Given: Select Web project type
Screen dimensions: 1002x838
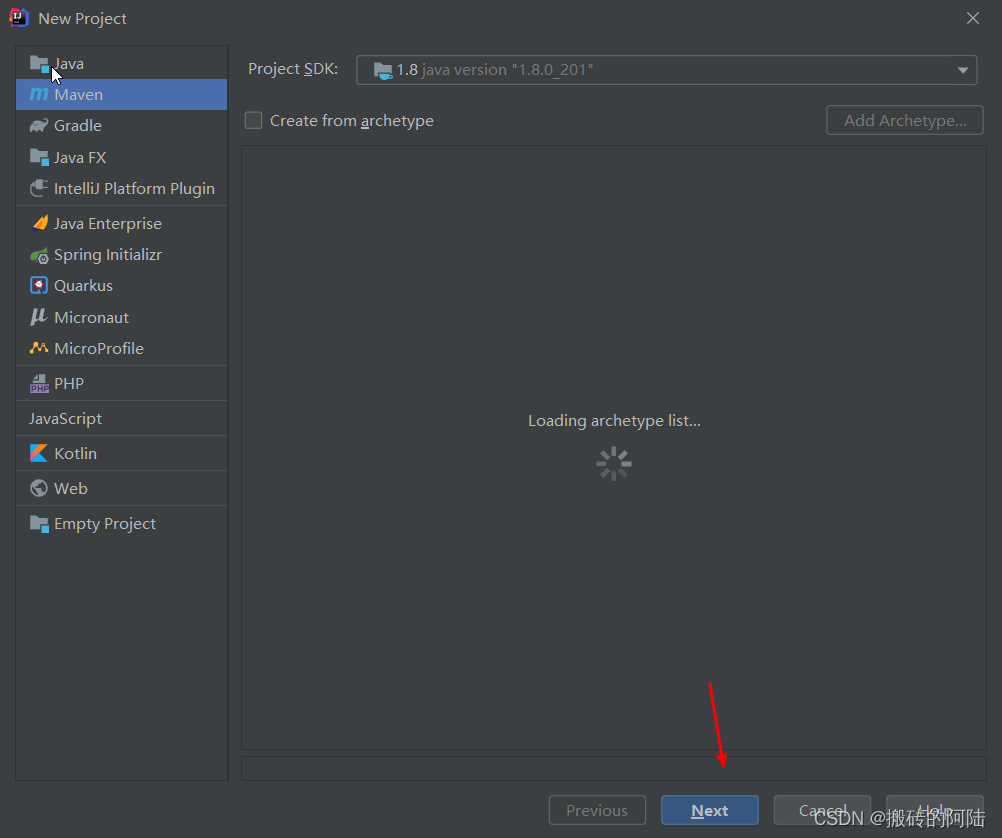Looking at the screenshot, I should [x=121, y=488].
